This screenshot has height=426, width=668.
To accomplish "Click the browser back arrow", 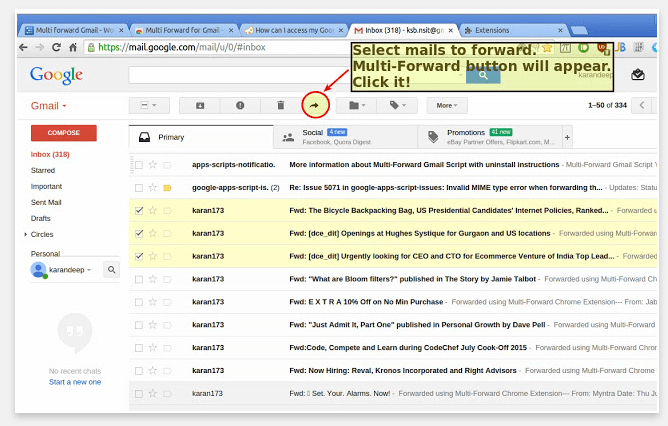I will tap(23, 47).
